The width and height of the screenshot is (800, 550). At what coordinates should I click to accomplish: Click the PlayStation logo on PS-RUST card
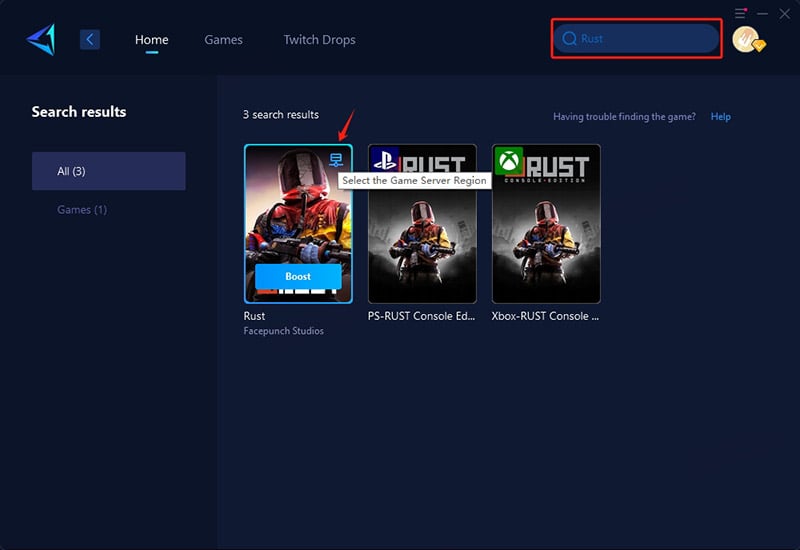click(385, 159)
